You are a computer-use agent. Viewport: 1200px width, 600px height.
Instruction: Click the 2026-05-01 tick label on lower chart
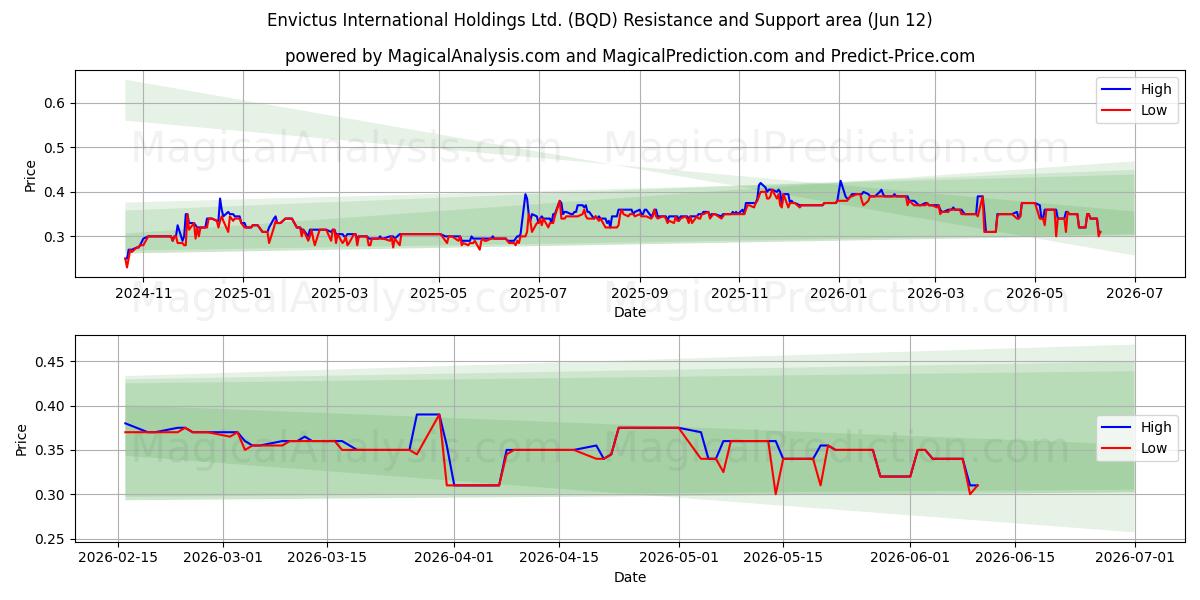pos(680,559)
